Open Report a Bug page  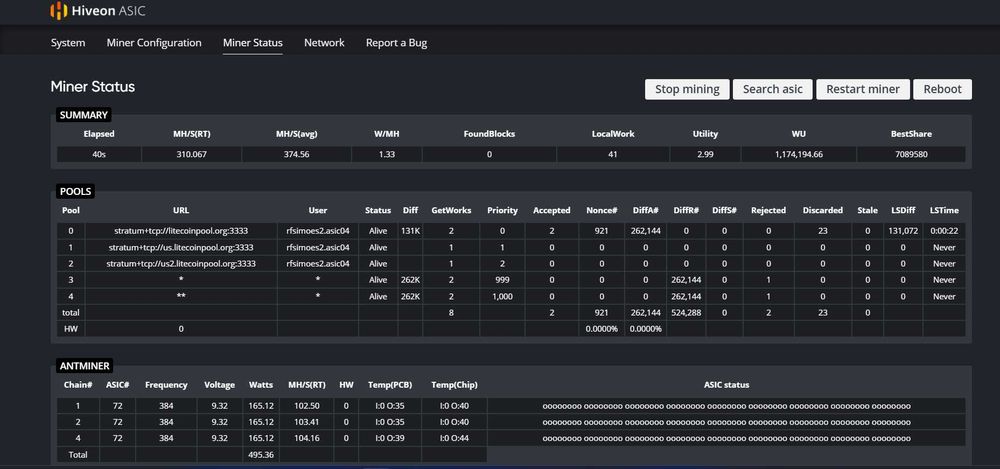[396, 43]
